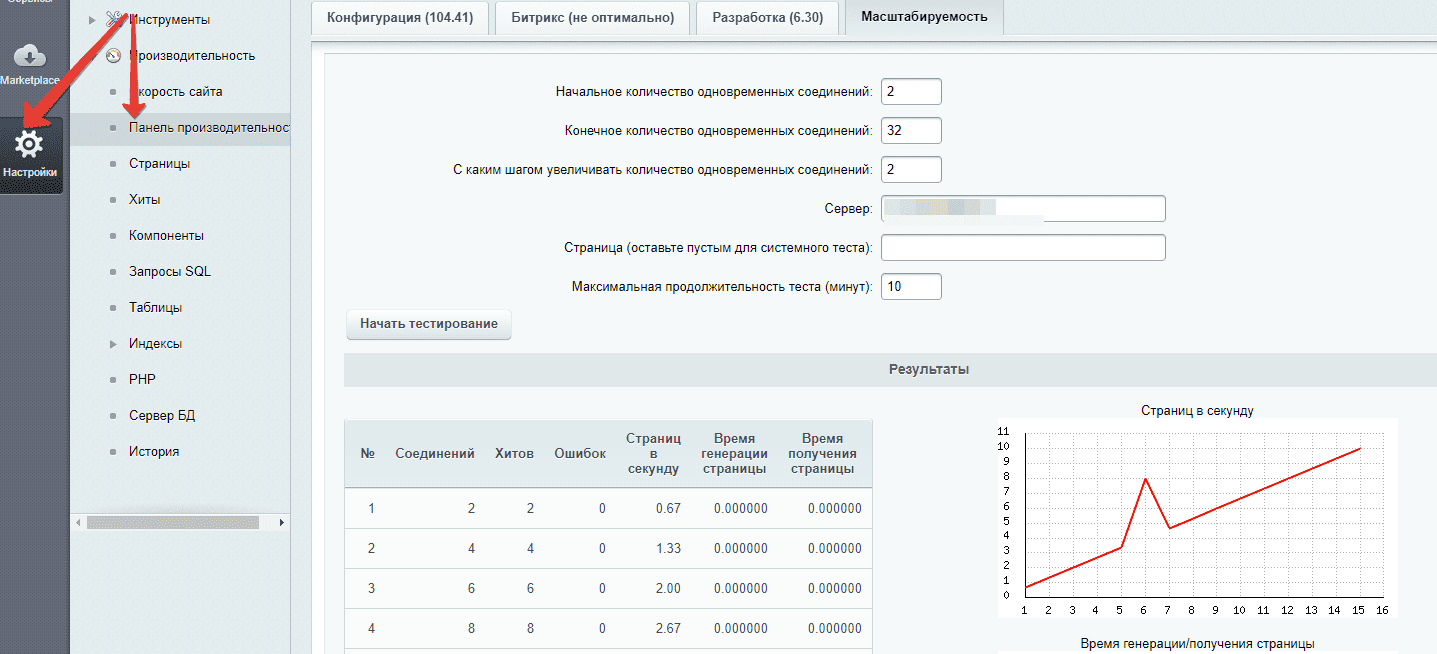Click the Начать тестирование button

pyautogui.click(x=429, y=324)
